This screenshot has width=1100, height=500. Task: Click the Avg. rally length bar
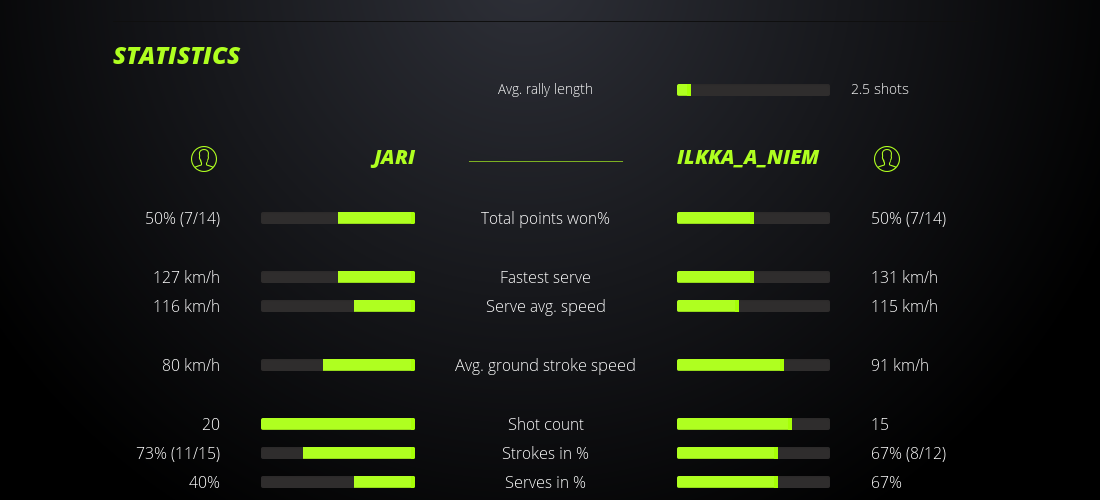[x=753, y=90]
